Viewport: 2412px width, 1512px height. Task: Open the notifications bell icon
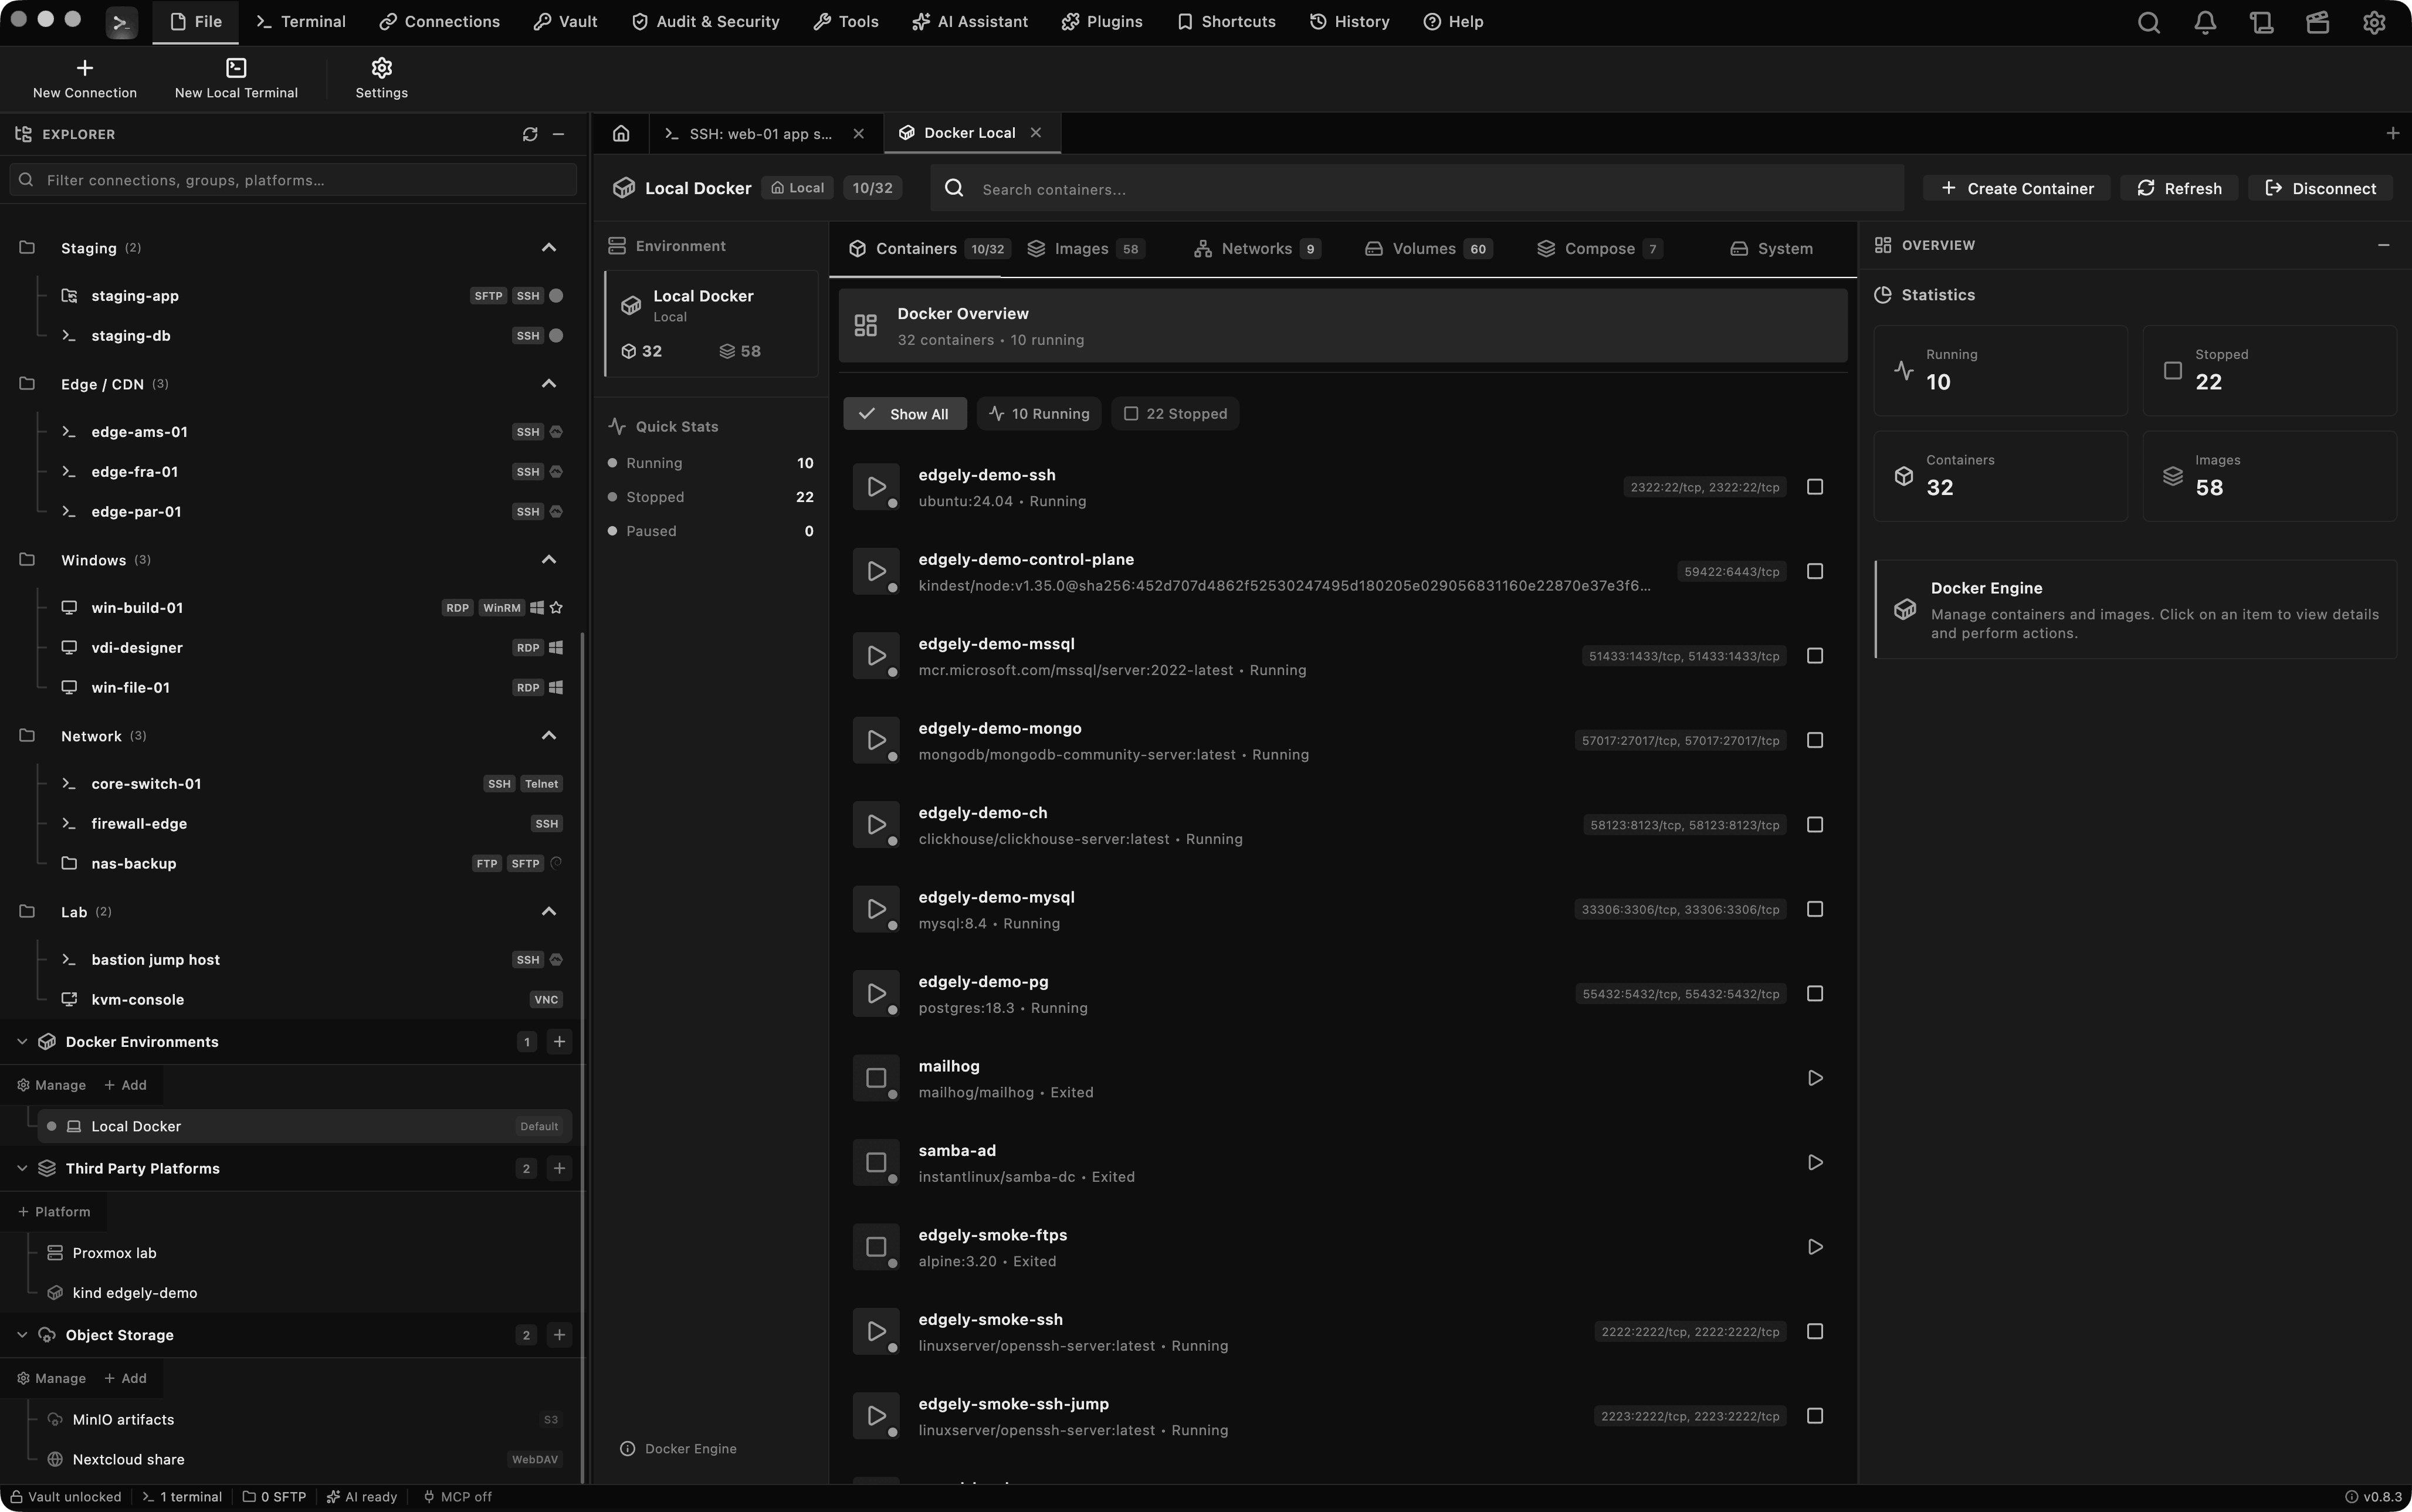[x=2205, y=22]
